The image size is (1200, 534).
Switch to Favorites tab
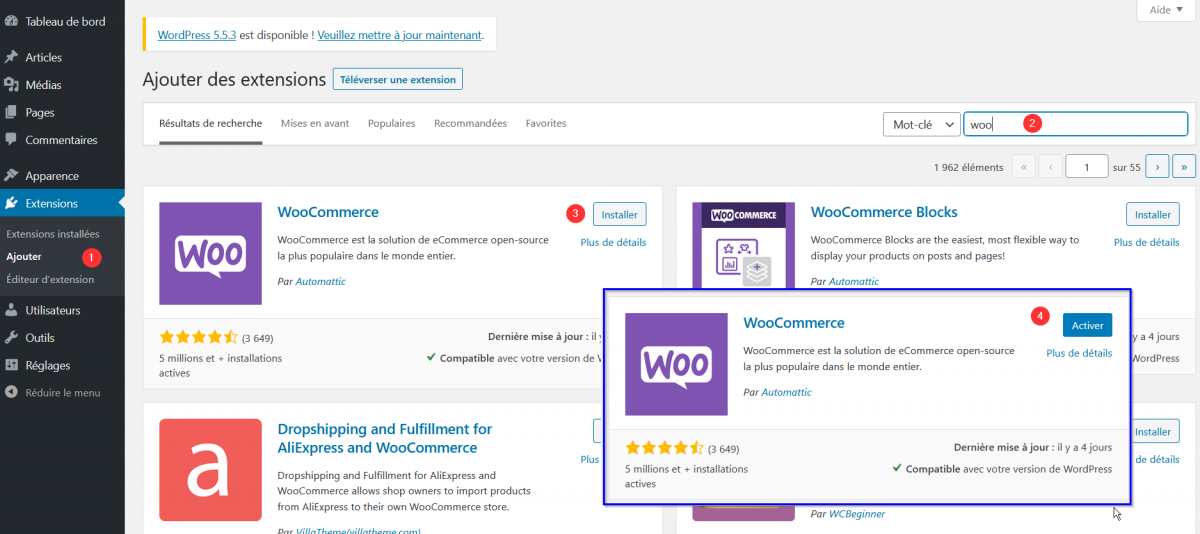point(546,124)
